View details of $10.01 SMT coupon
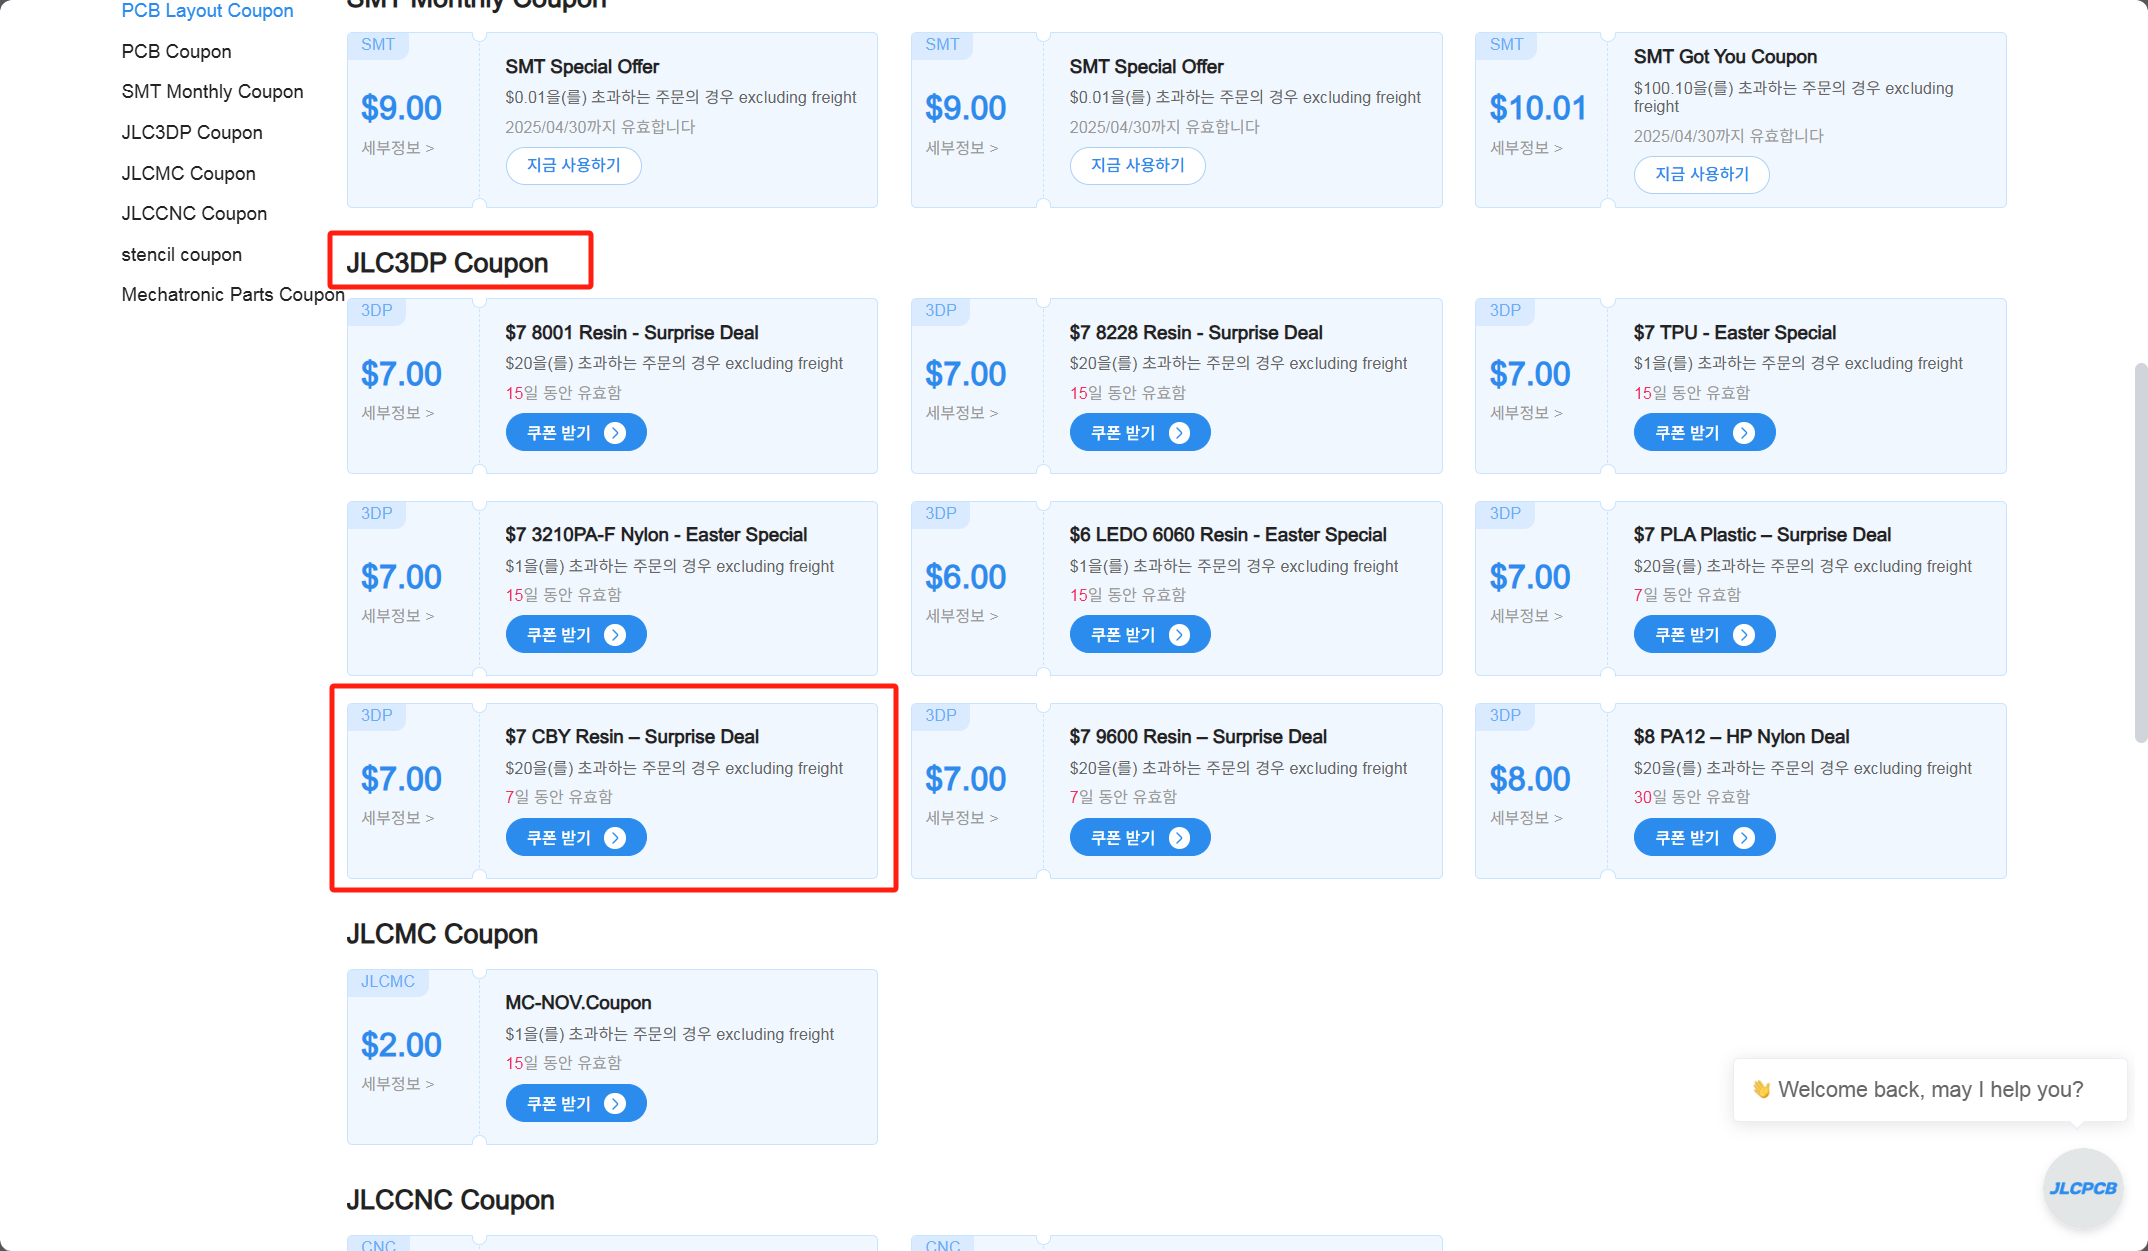The height and width of the screenshot is (1251, 2148). 1526,148
